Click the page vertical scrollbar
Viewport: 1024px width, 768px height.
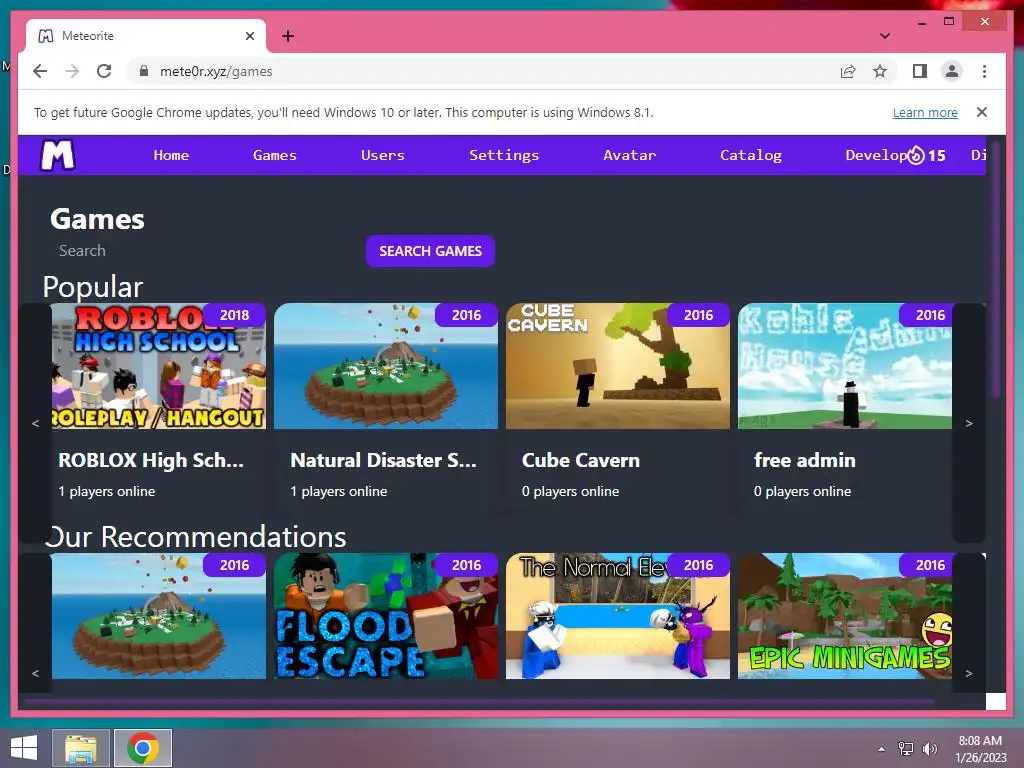tap(996, 270)
